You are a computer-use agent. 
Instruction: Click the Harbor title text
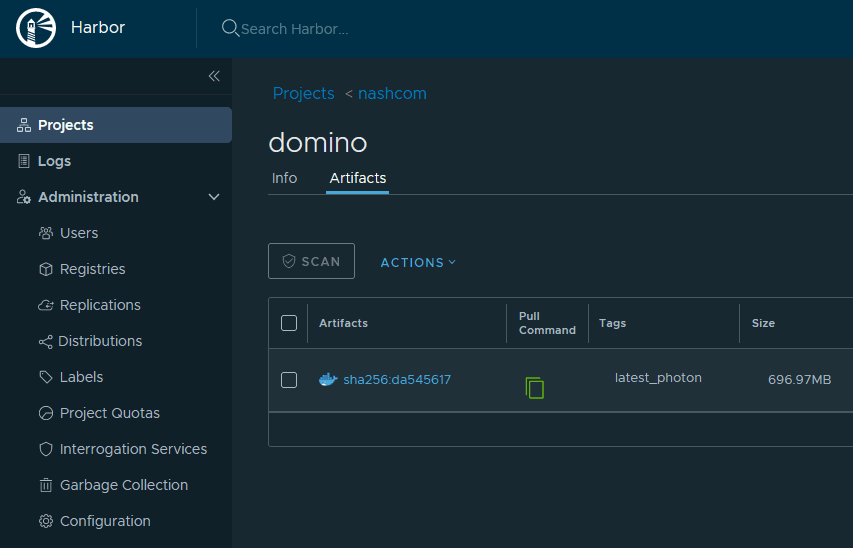coord(98,27)
